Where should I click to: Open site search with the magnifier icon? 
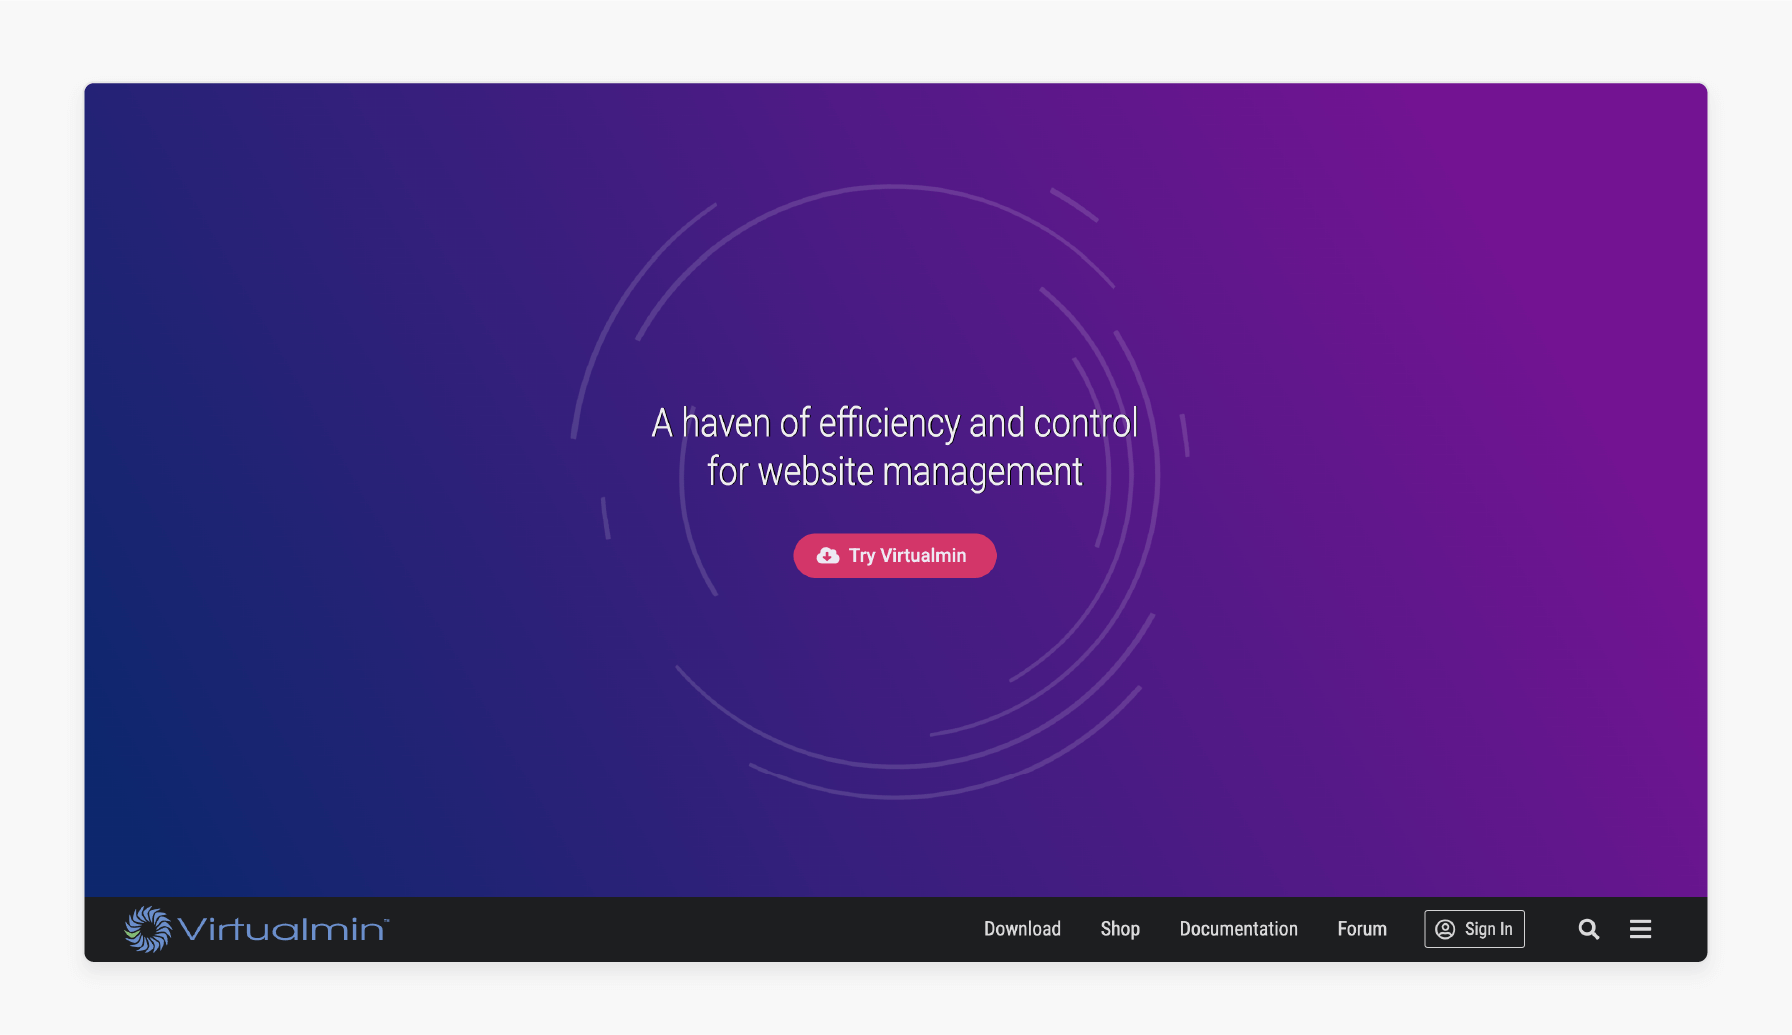1589,929
